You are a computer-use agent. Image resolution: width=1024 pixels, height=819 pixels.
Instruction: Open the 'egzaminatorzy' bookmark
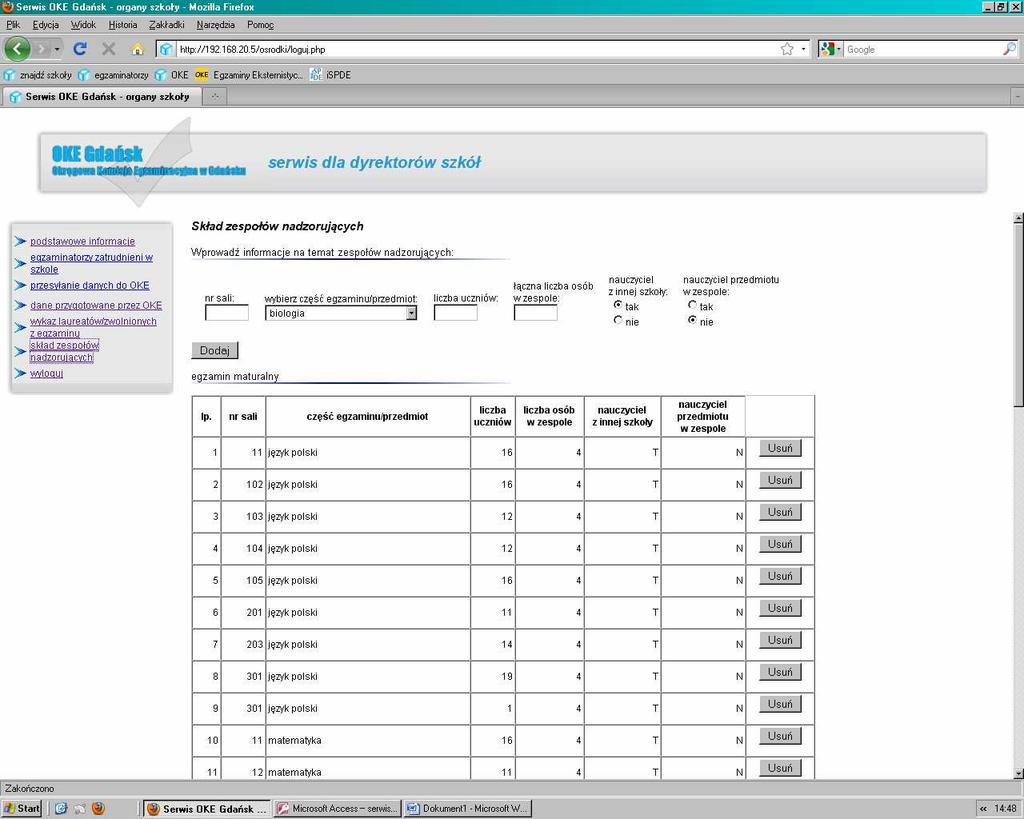coord(113,75)
